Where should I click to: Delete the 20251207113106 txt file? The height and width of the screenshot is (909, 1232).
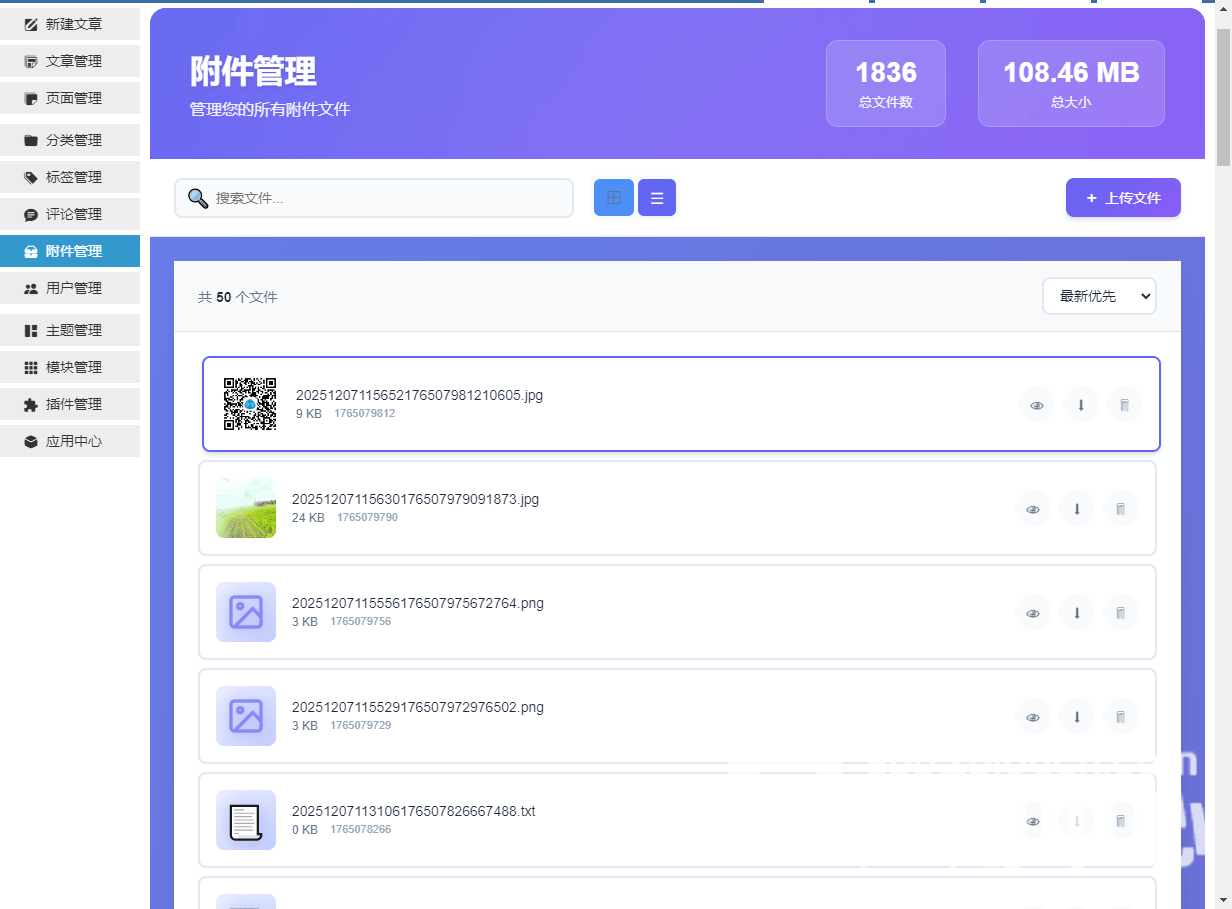[x=1120, y=821]
